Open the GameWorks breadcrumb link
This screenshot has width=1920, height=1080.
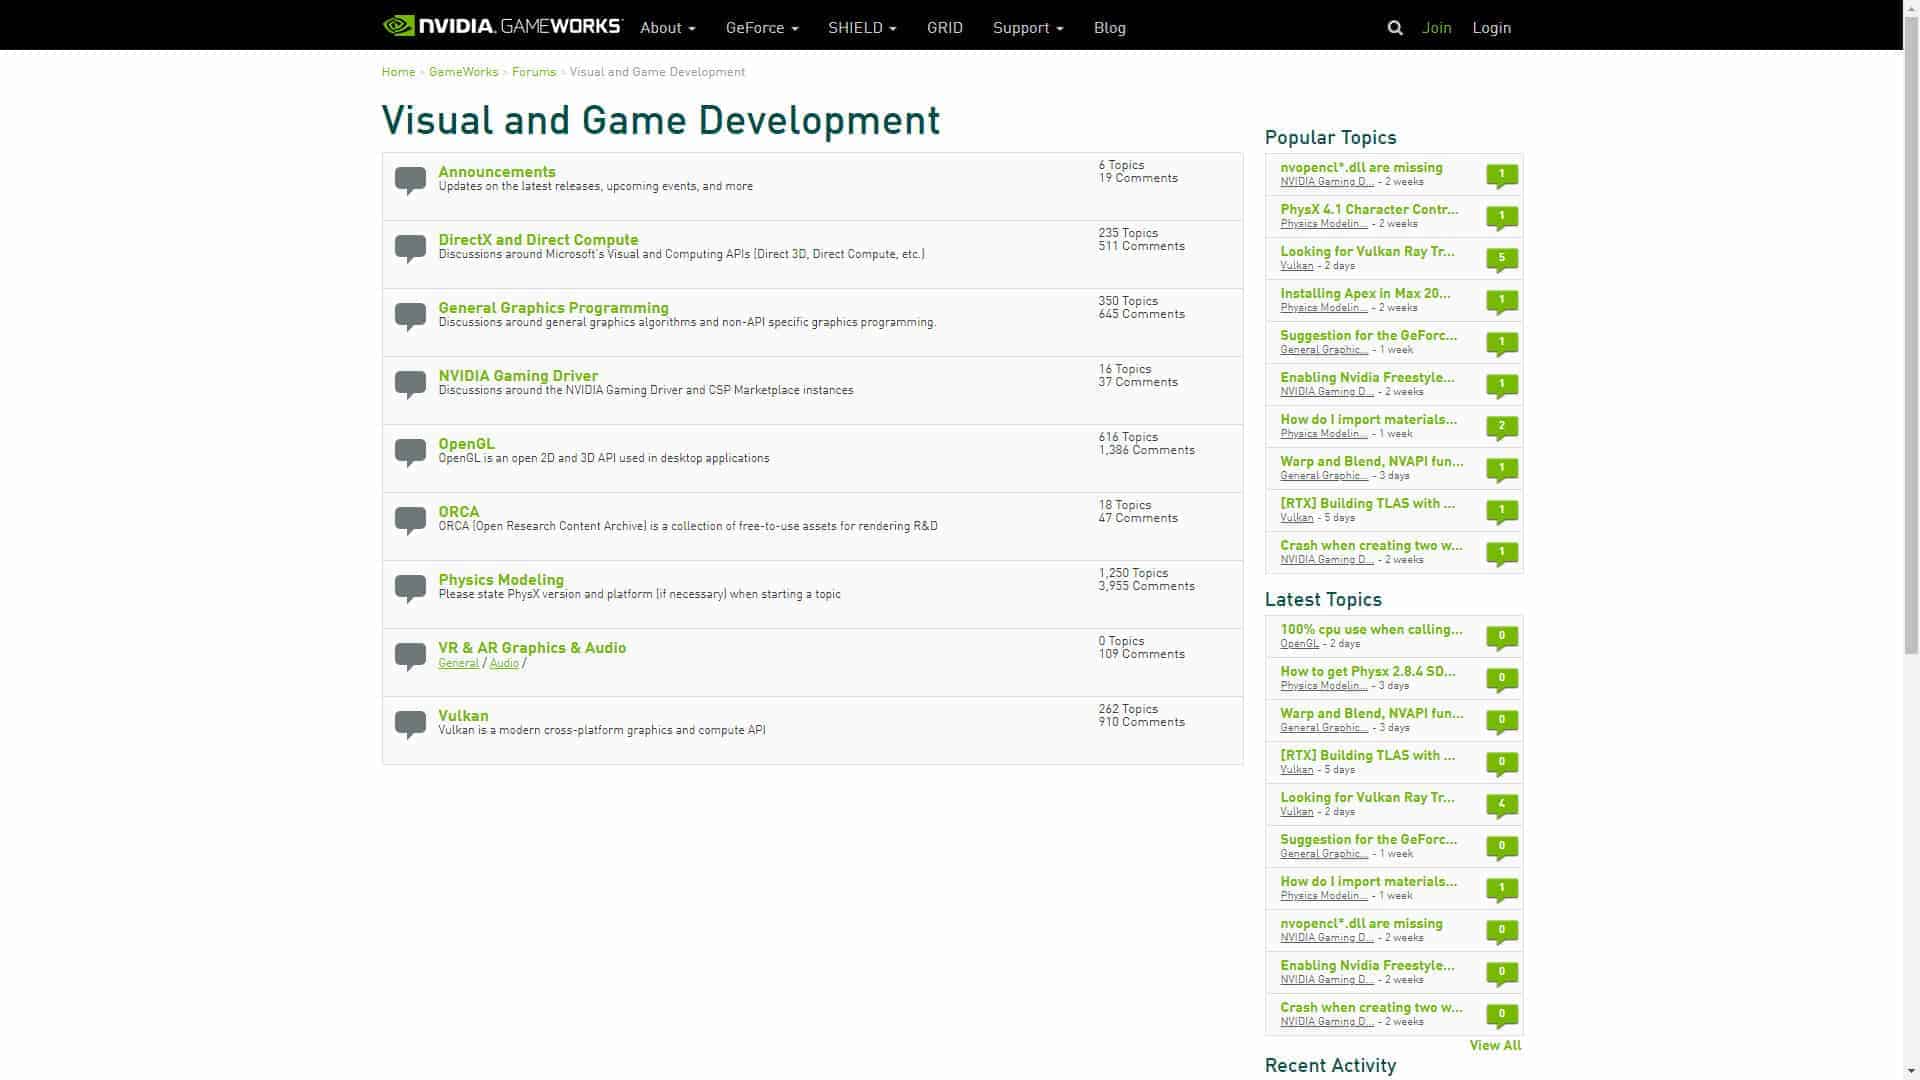(463, 71)
